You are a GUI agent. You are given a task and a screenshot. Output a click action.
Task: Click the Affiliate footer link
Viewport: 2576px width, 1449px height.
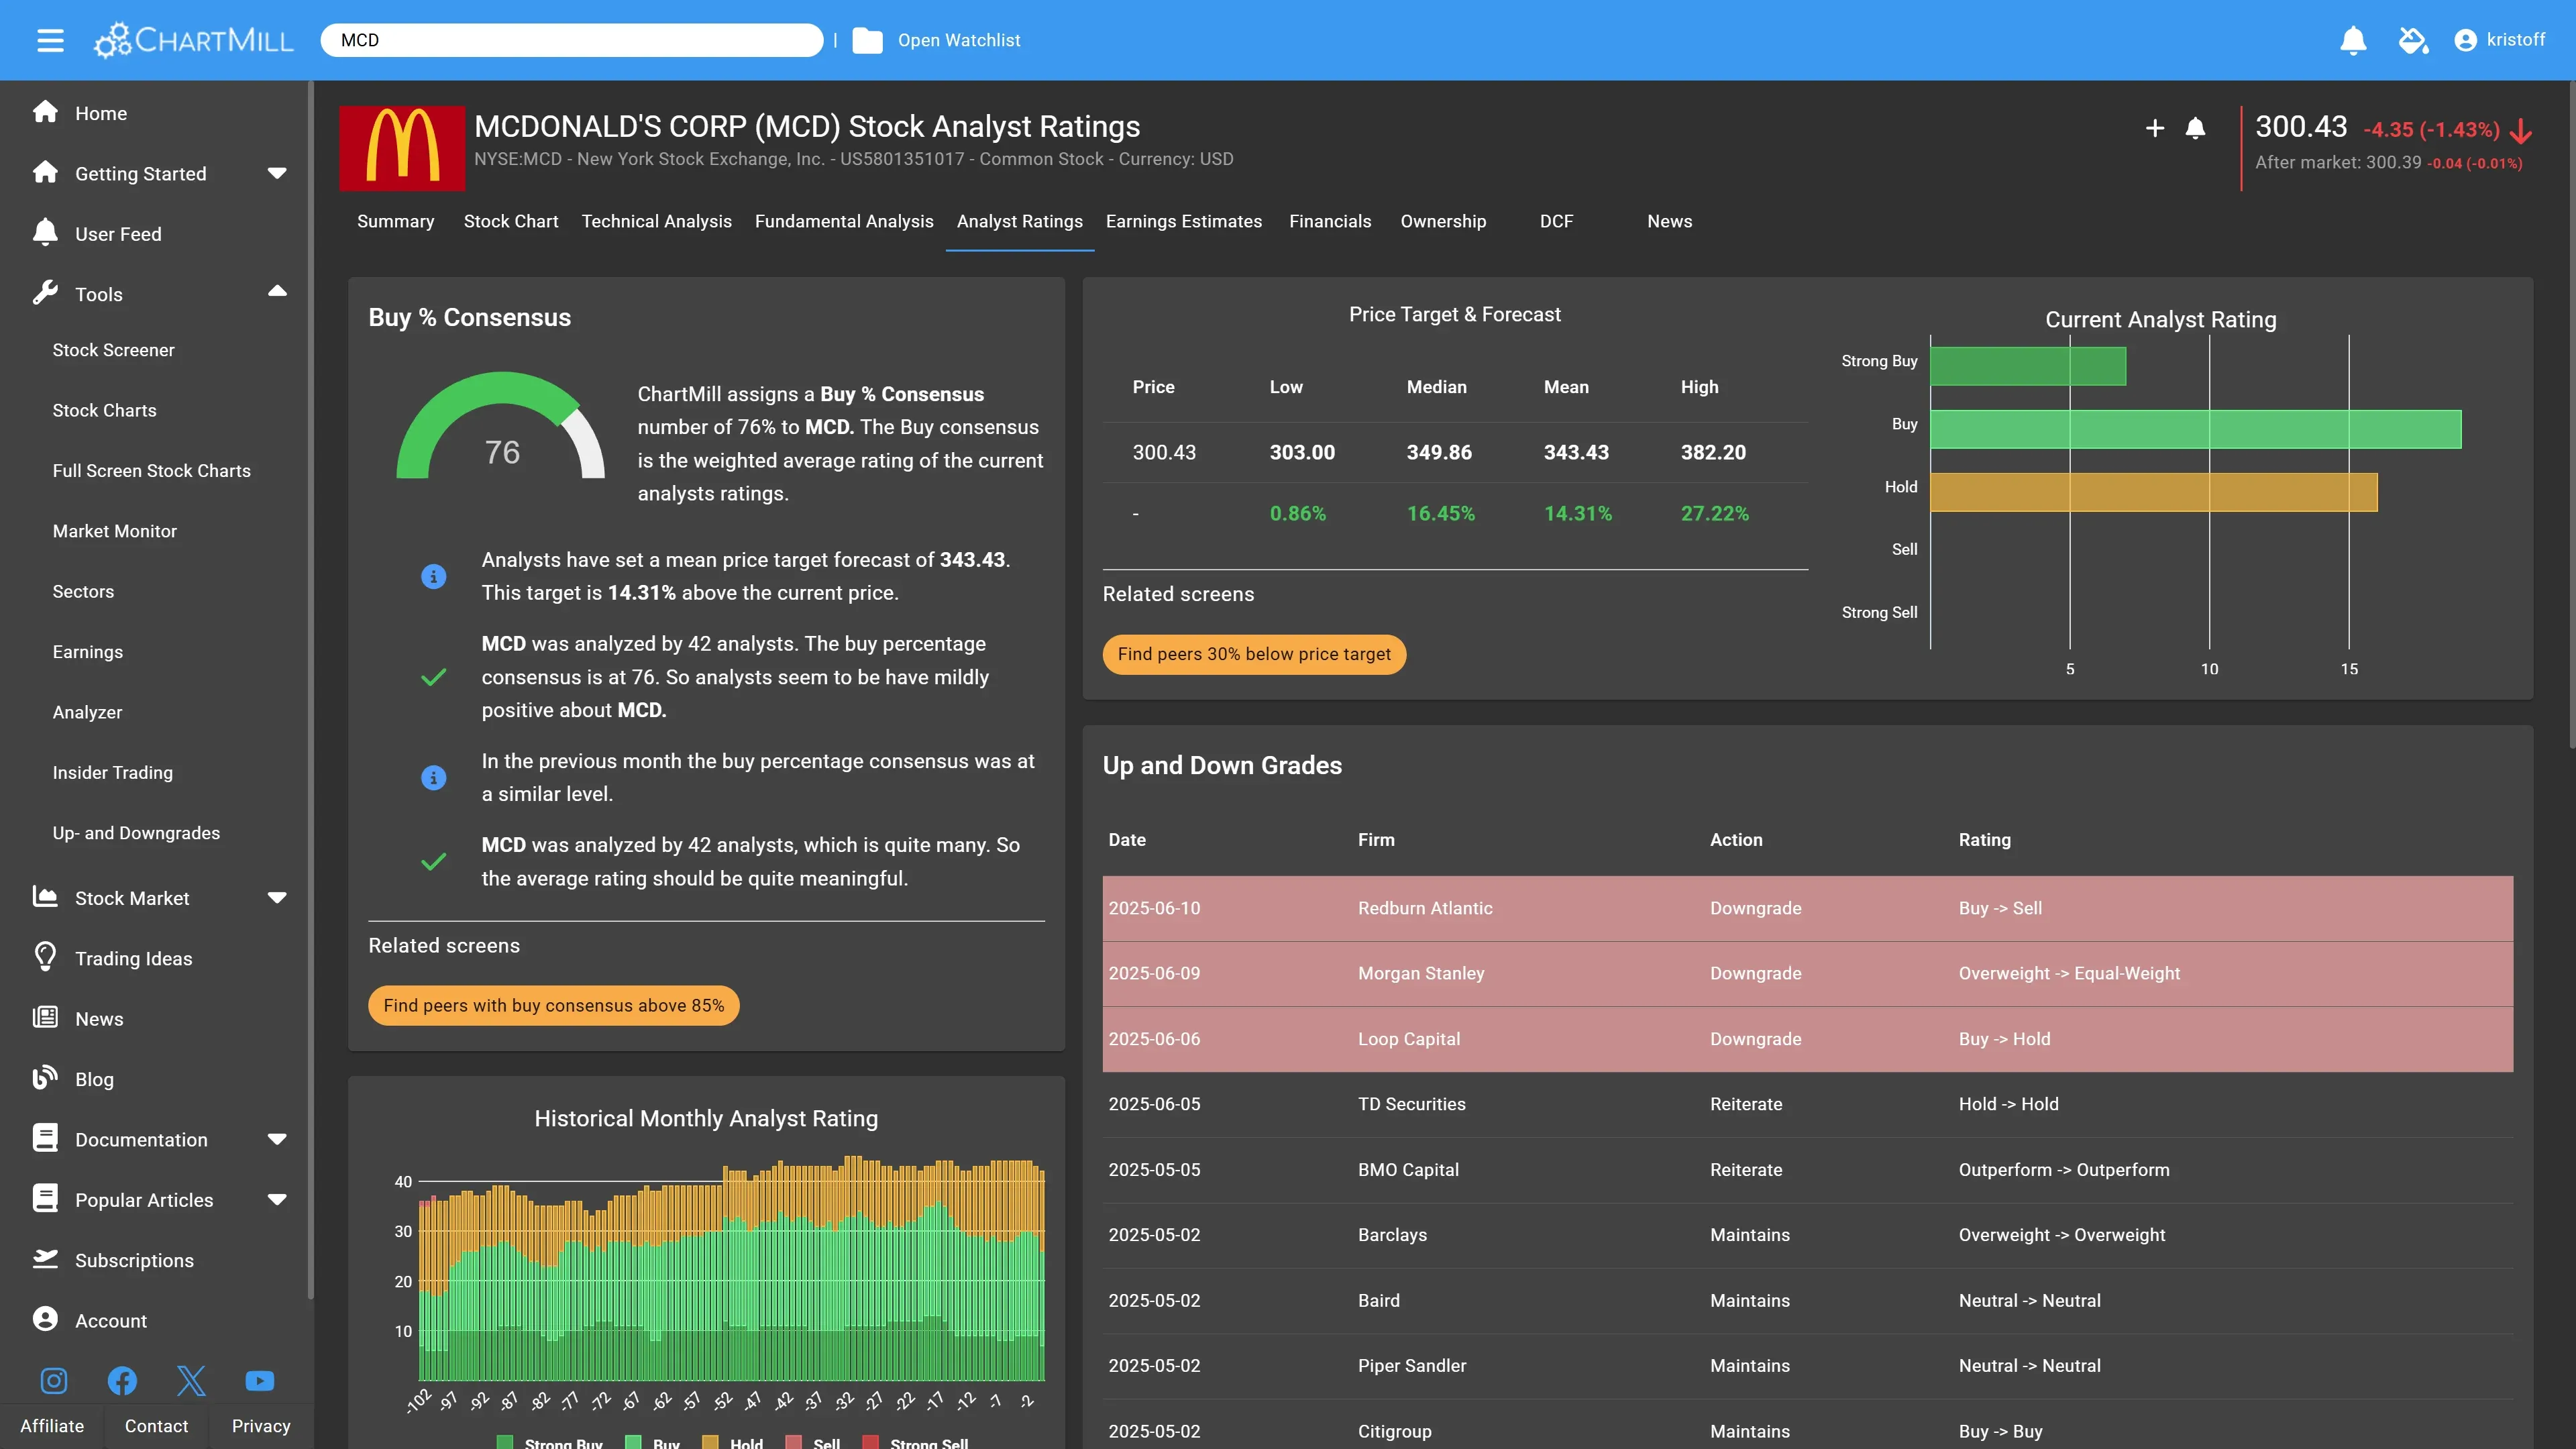click(x=52, y=1426)
